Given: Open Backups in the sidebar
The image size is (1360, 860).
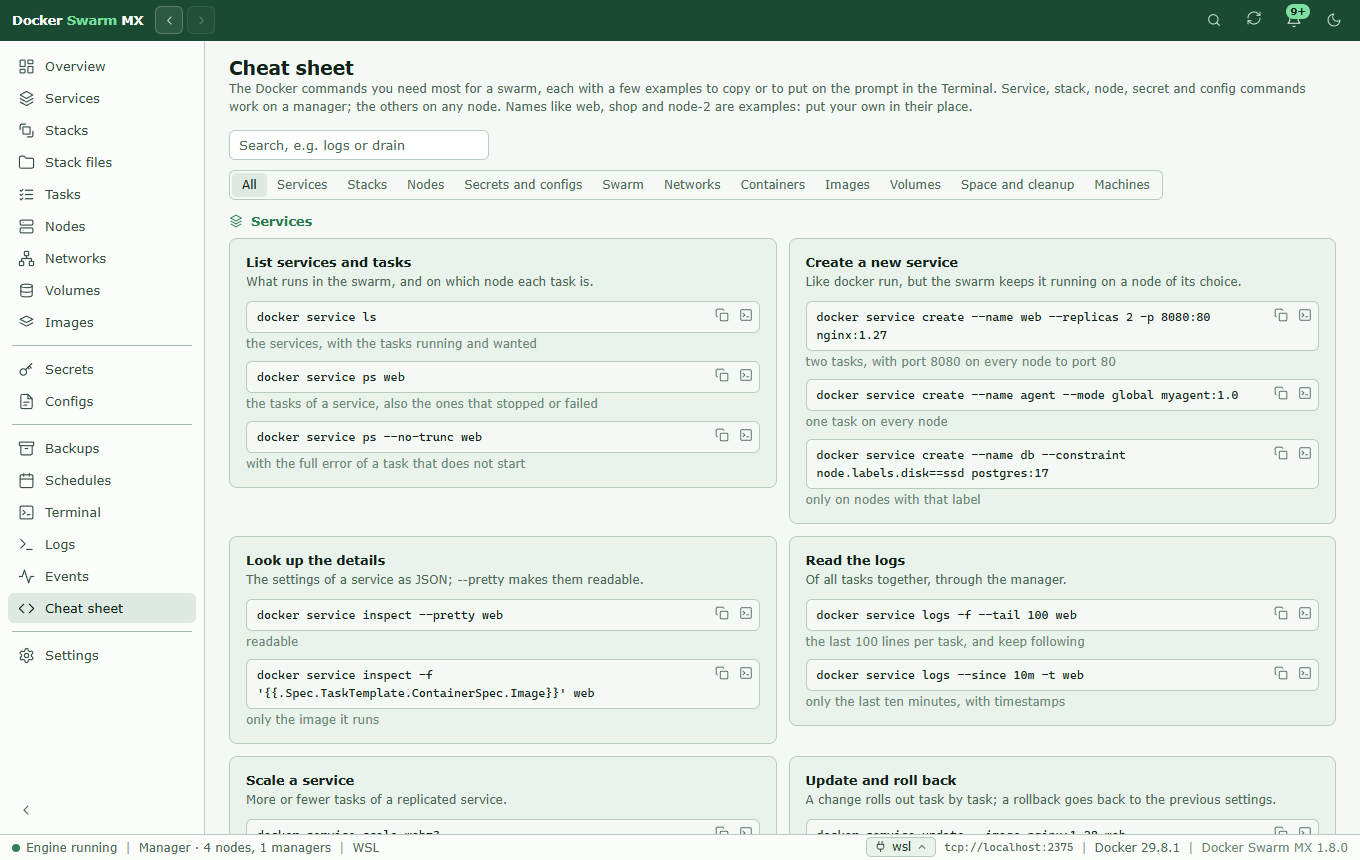Looking at the screenshot, I should (102, 448).
